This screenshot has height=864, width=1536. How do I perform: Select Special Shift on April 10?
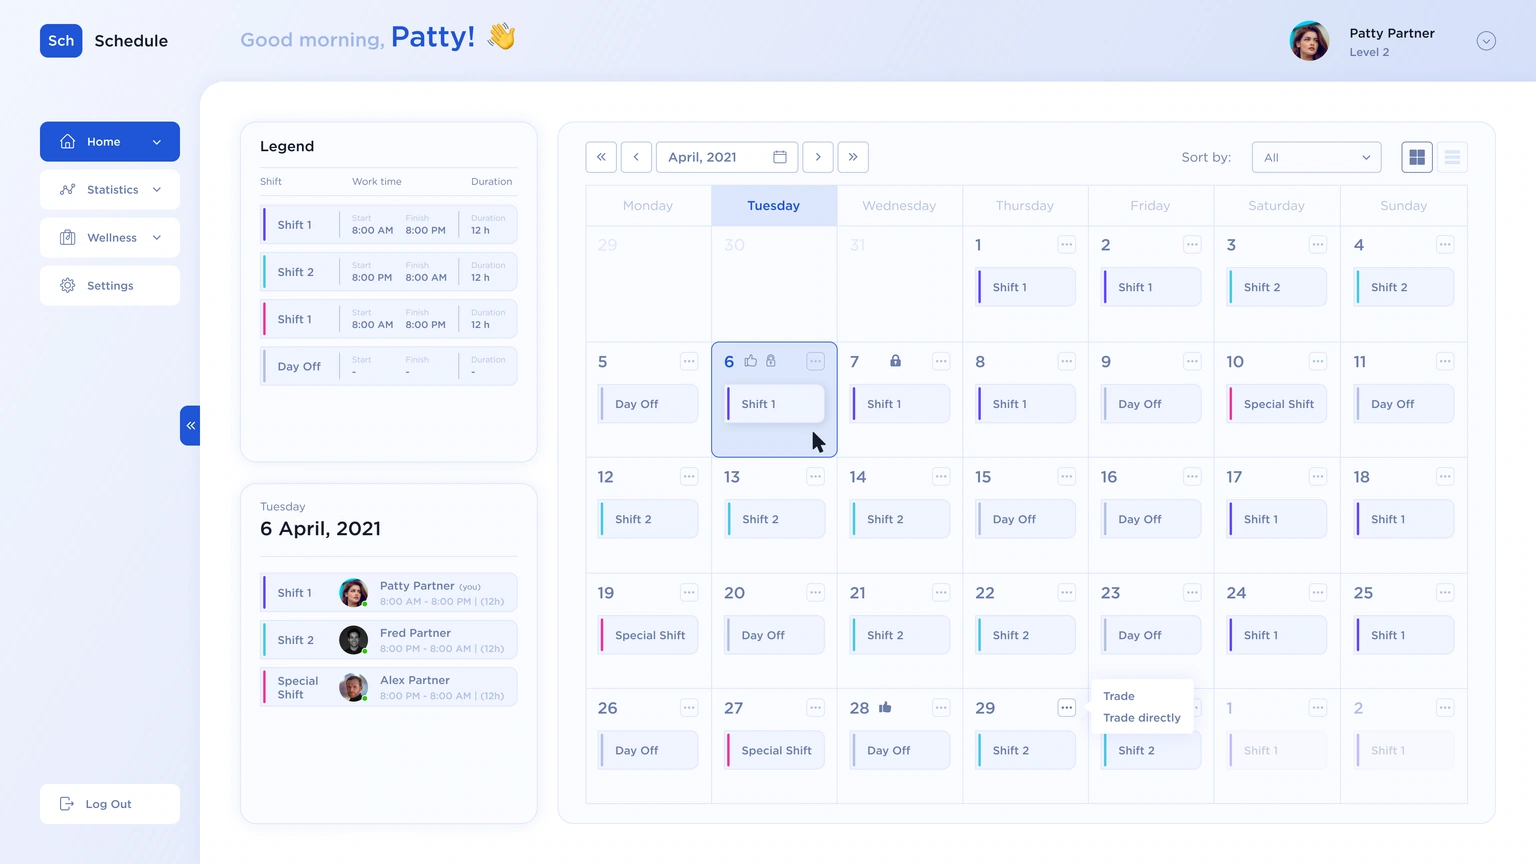[x=1277, y=404]
